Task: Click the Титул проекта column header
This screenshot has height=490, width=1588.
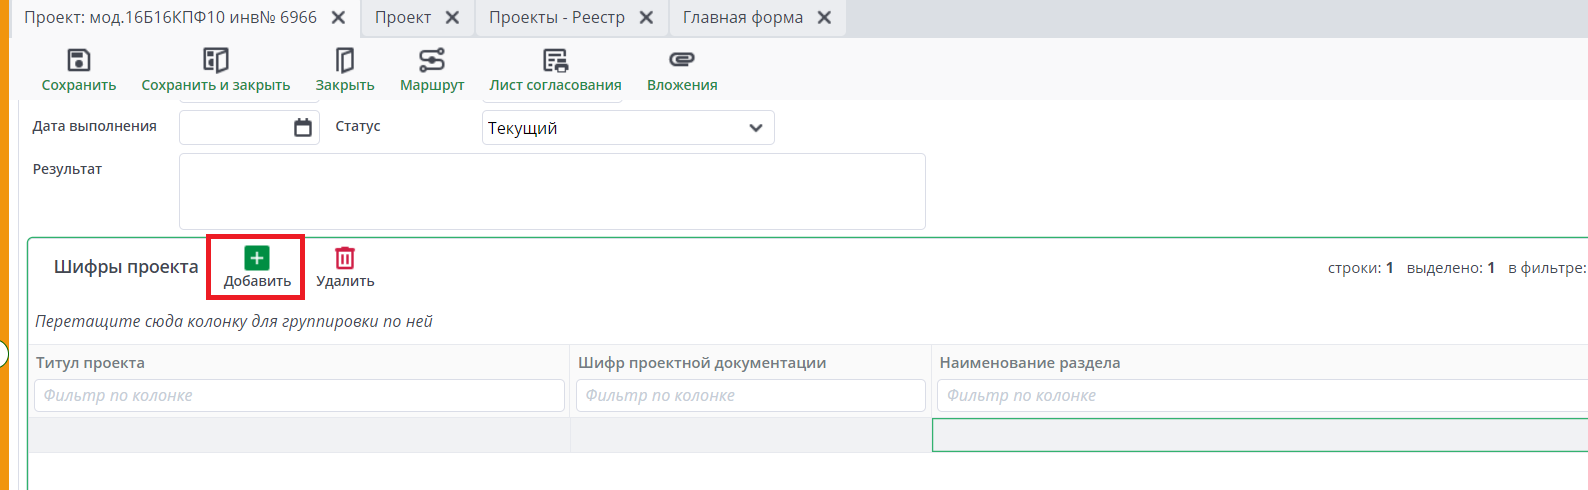Action: [90, 363]
